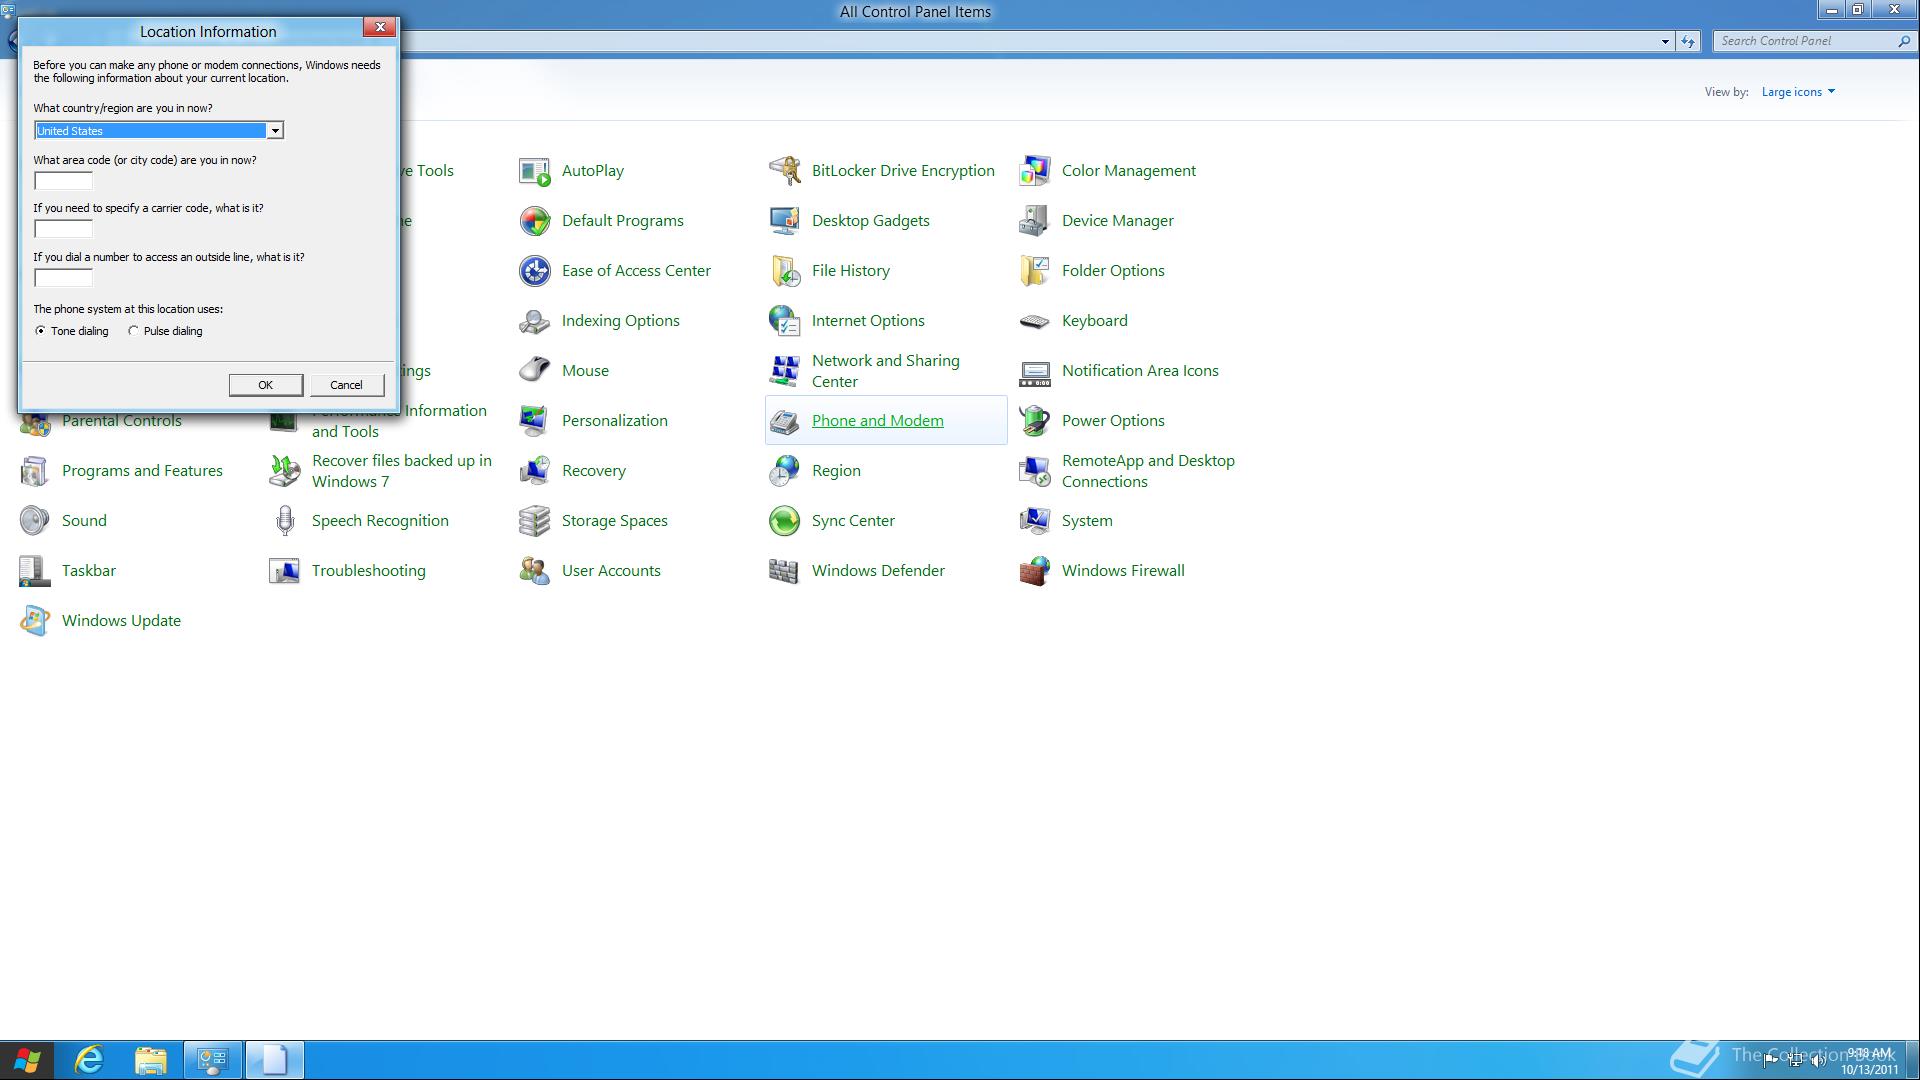Open the Device Manager icon
The image size is (1920, 1080).
[x=1035, y=221]
